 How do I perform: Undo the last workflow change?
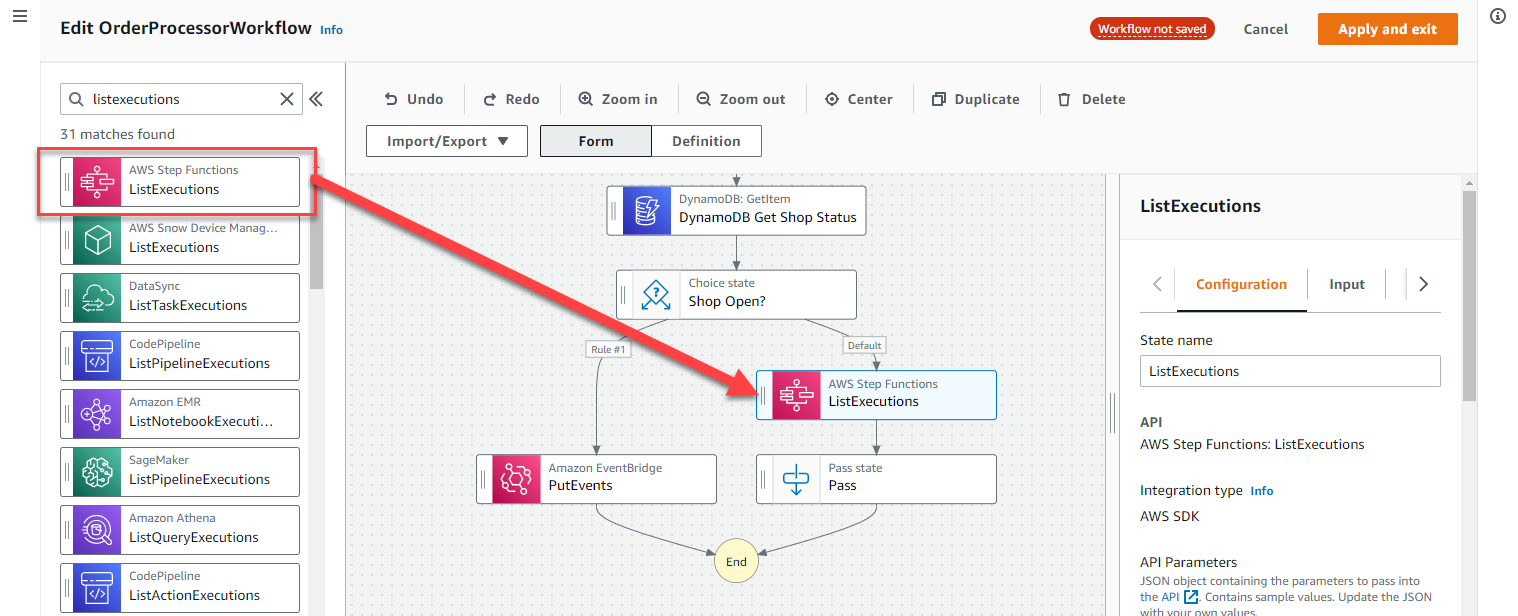coord(414,99)
